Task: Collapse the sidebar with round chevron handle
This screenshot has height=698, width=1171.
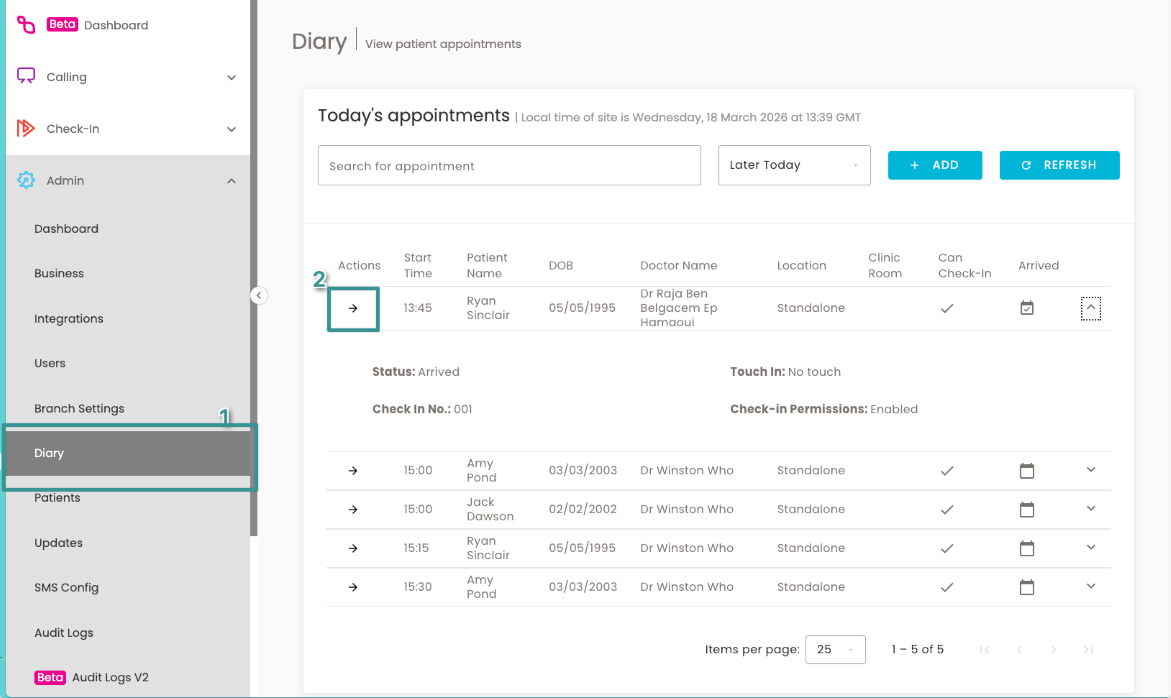Action: pos(258,296)
